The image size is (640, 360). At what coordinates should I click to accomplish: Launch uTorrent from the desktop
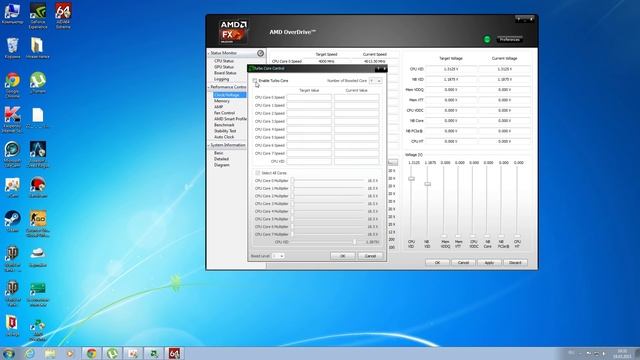[x=38, y=83]
